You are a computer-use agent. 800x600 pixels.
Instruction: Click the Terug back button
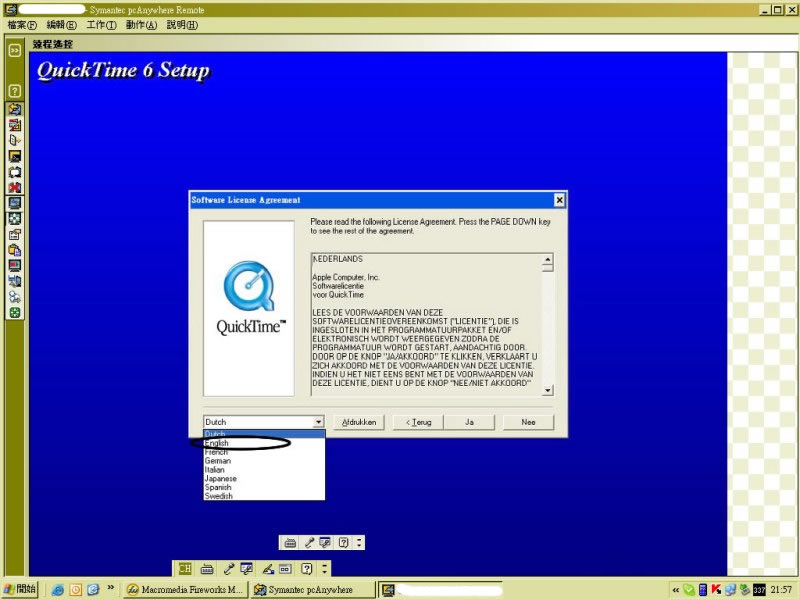click(418, 422)
